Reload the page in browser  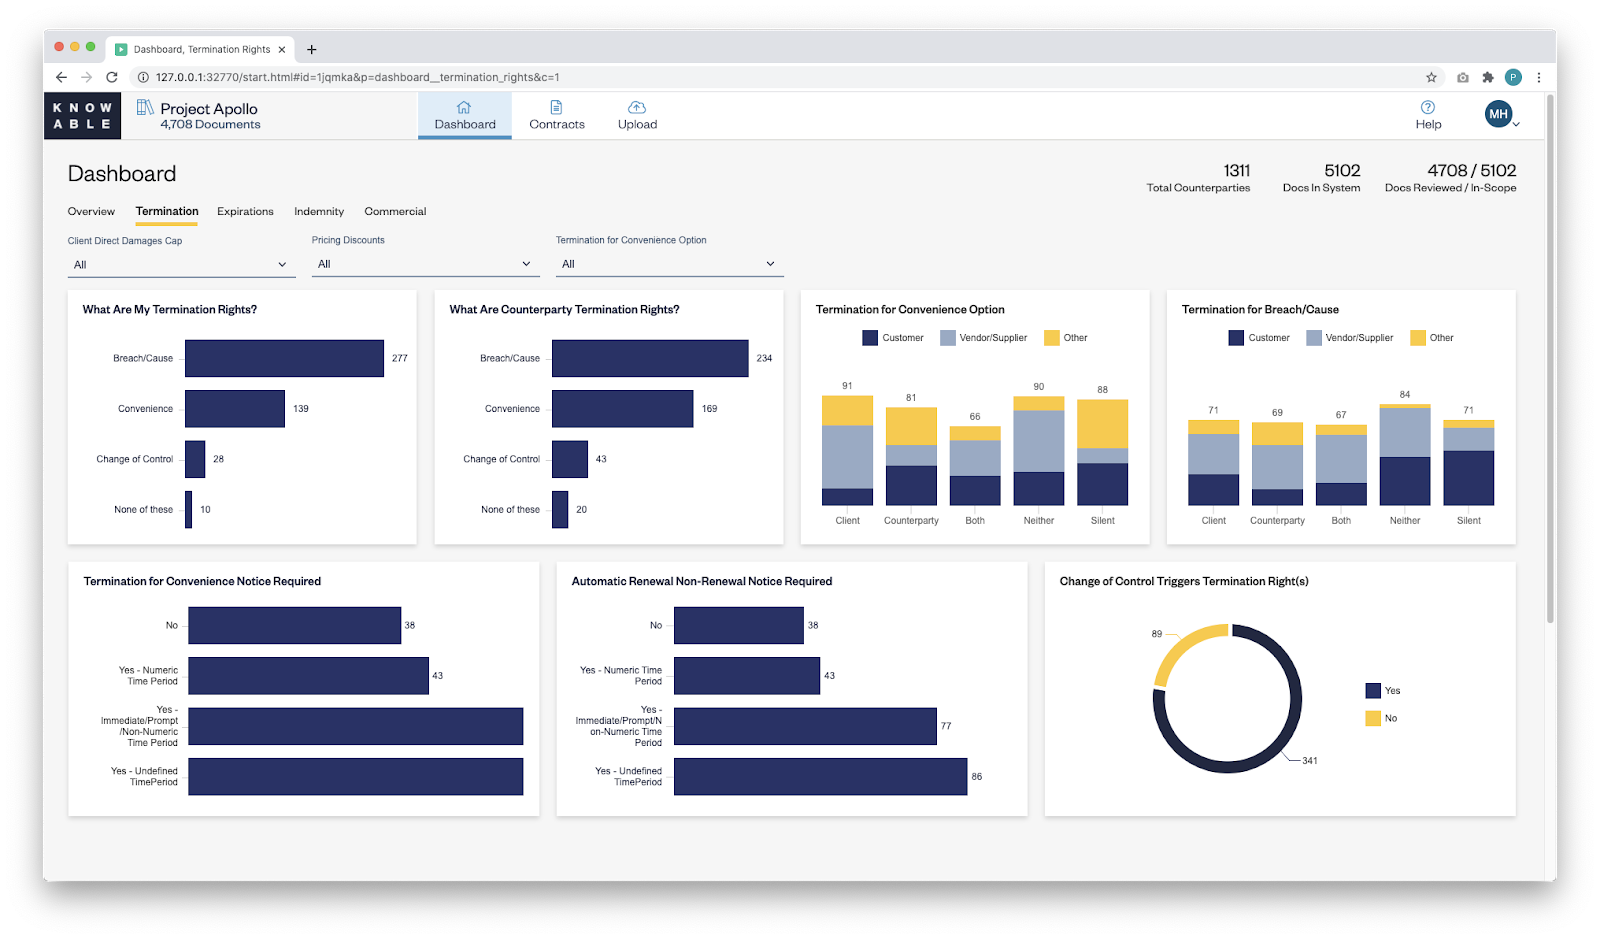click(112, 77)
